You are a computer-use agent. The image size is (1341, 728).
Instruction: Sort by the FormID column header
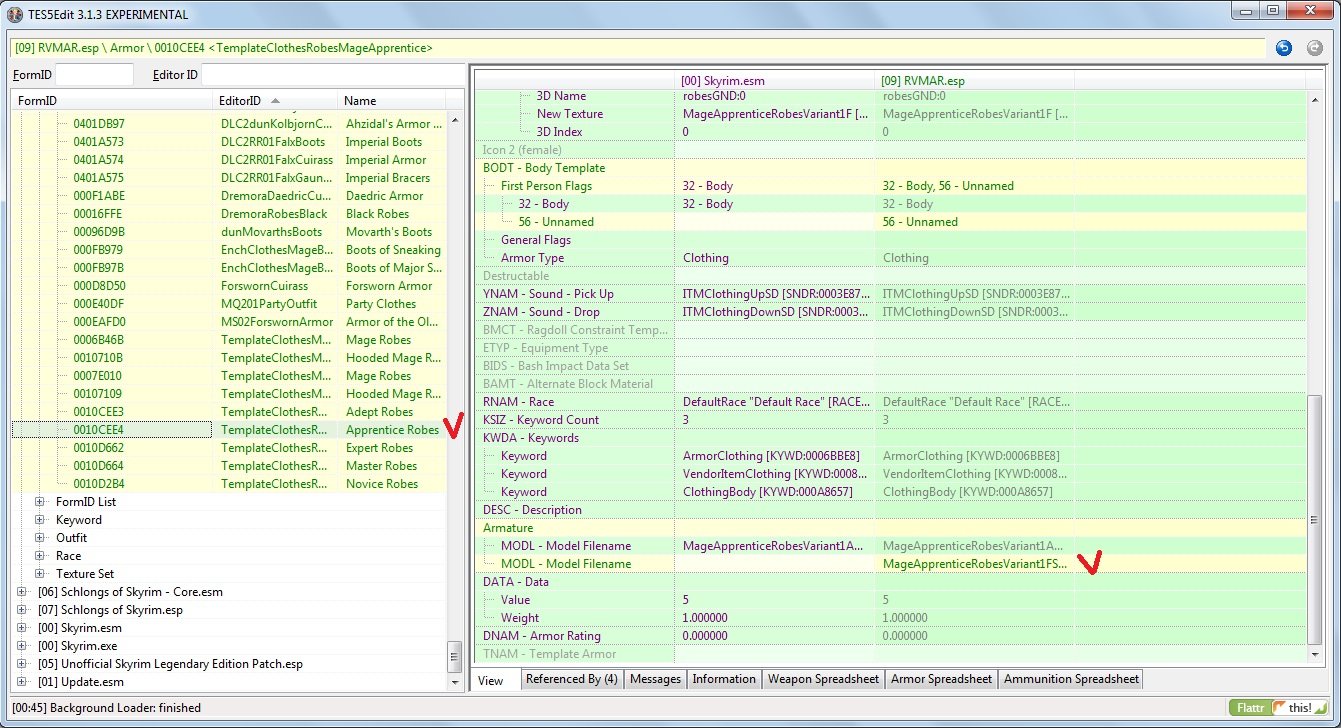(112, 101)
